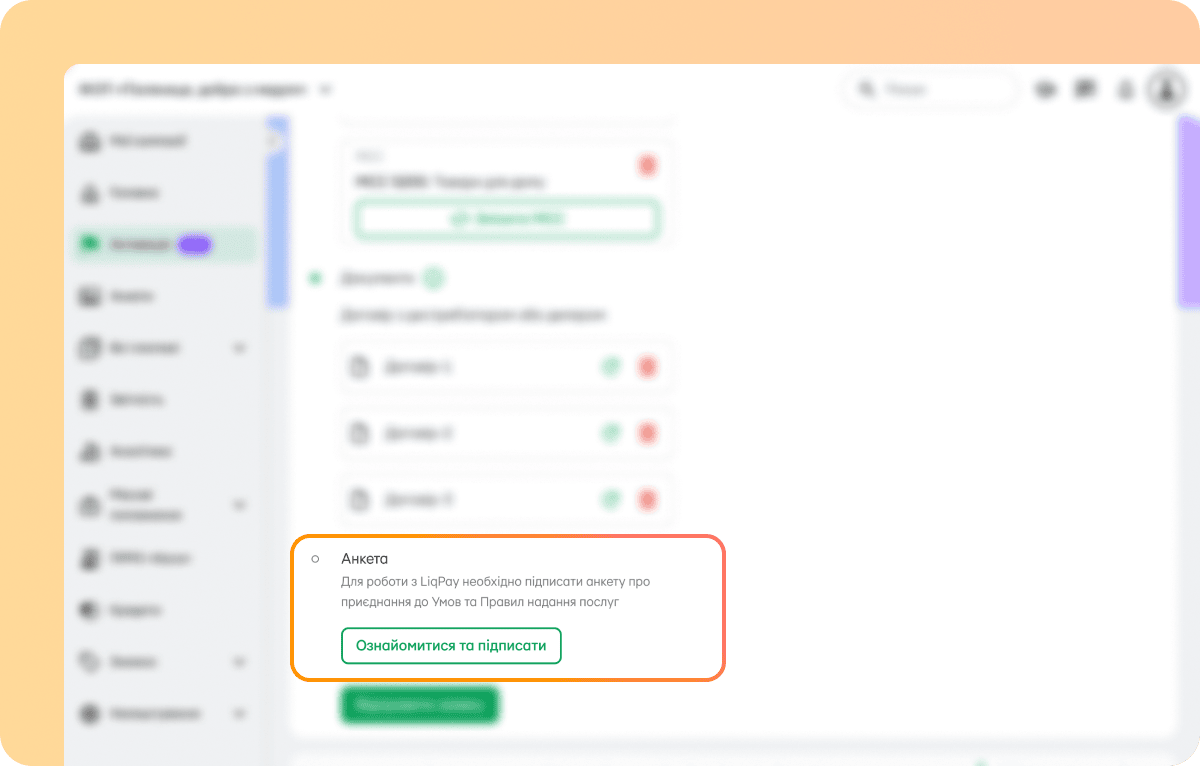
Task: Open the bell notifications icon
Action: 1125,90
